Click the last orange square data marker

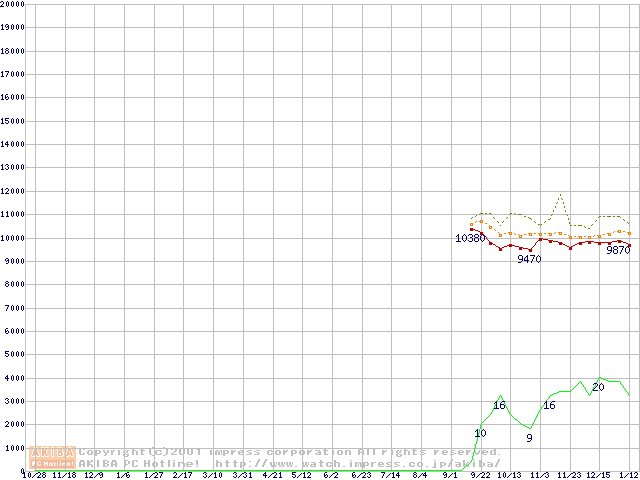tap(629, 233)
